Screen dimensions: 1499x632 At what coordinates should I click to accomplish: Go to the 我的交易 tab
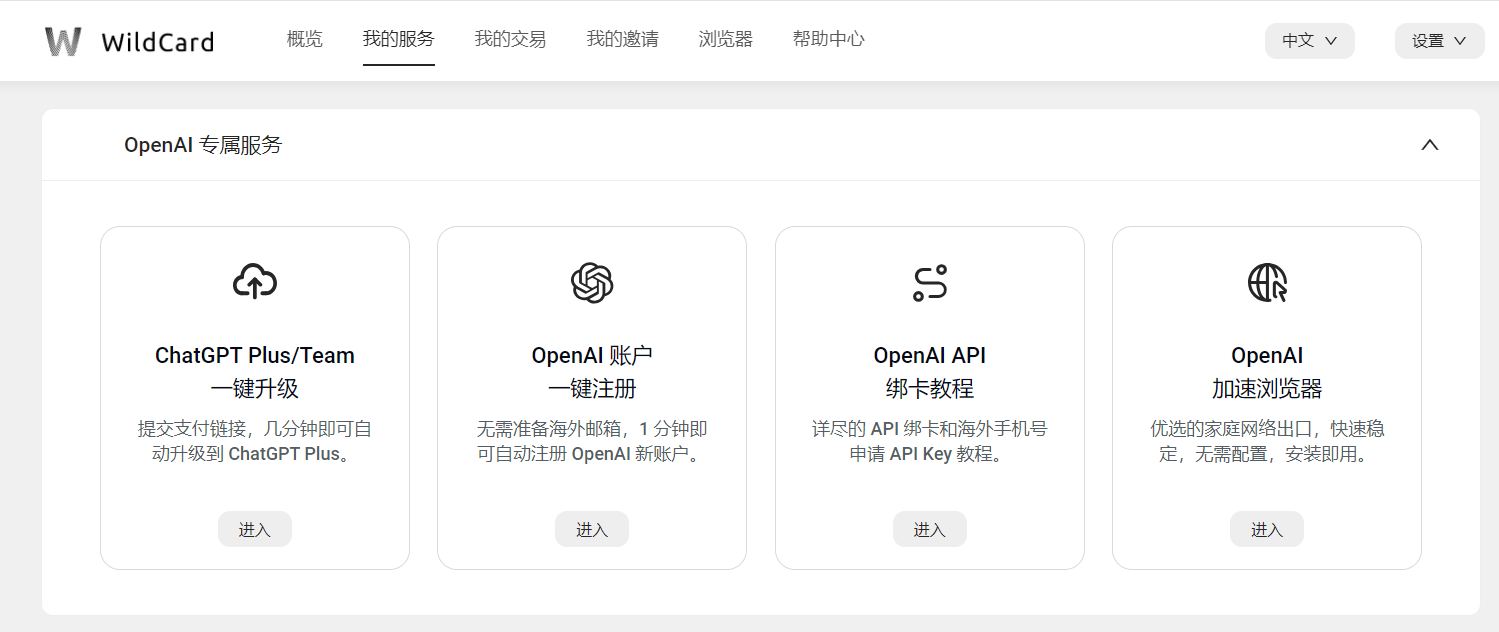point(511,40)
